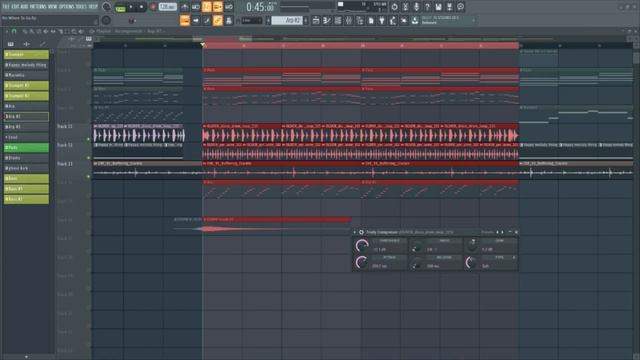Select the 'Marimba' pattern
Screen dimensions: 640x360
pyautogui.click(x=26, y=75)
